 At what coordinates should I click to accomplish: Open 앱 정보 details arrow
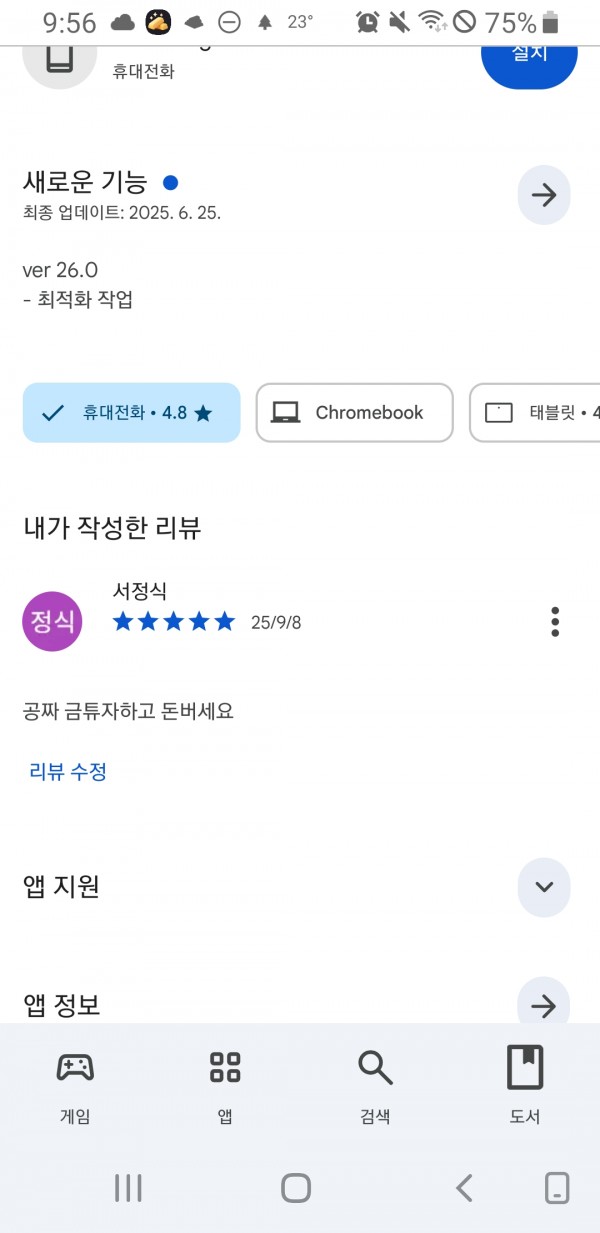click(544, 1005)
